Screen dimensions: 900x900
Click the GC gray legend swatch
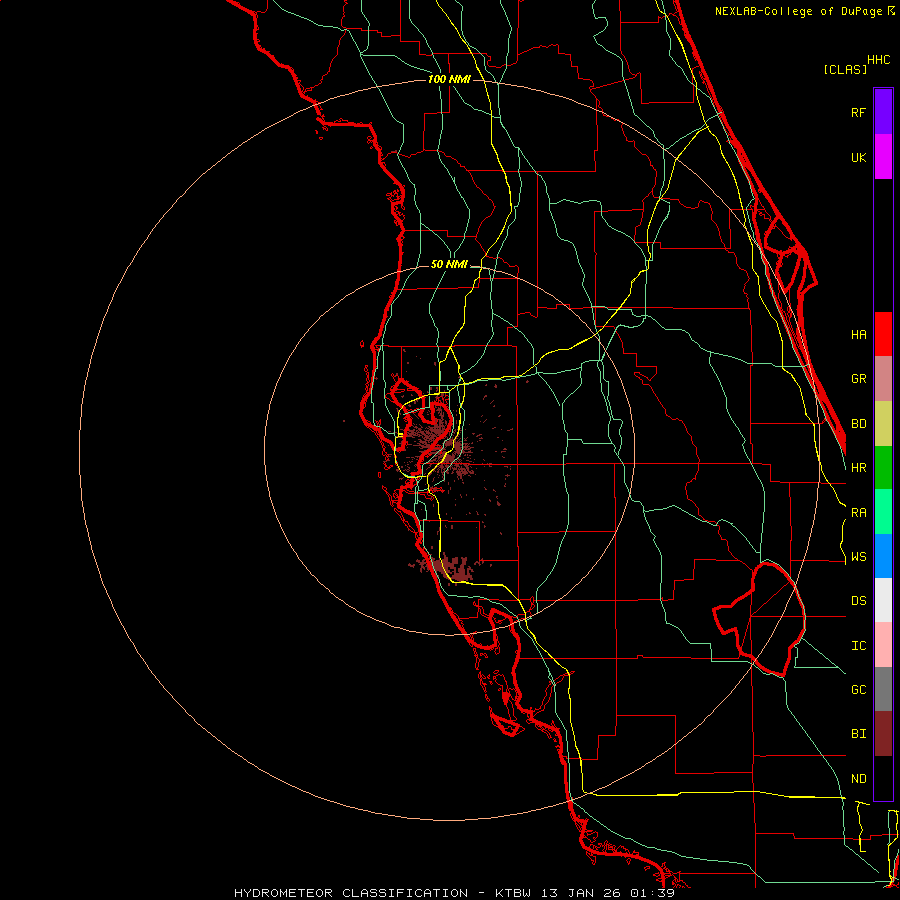[883, 689]
